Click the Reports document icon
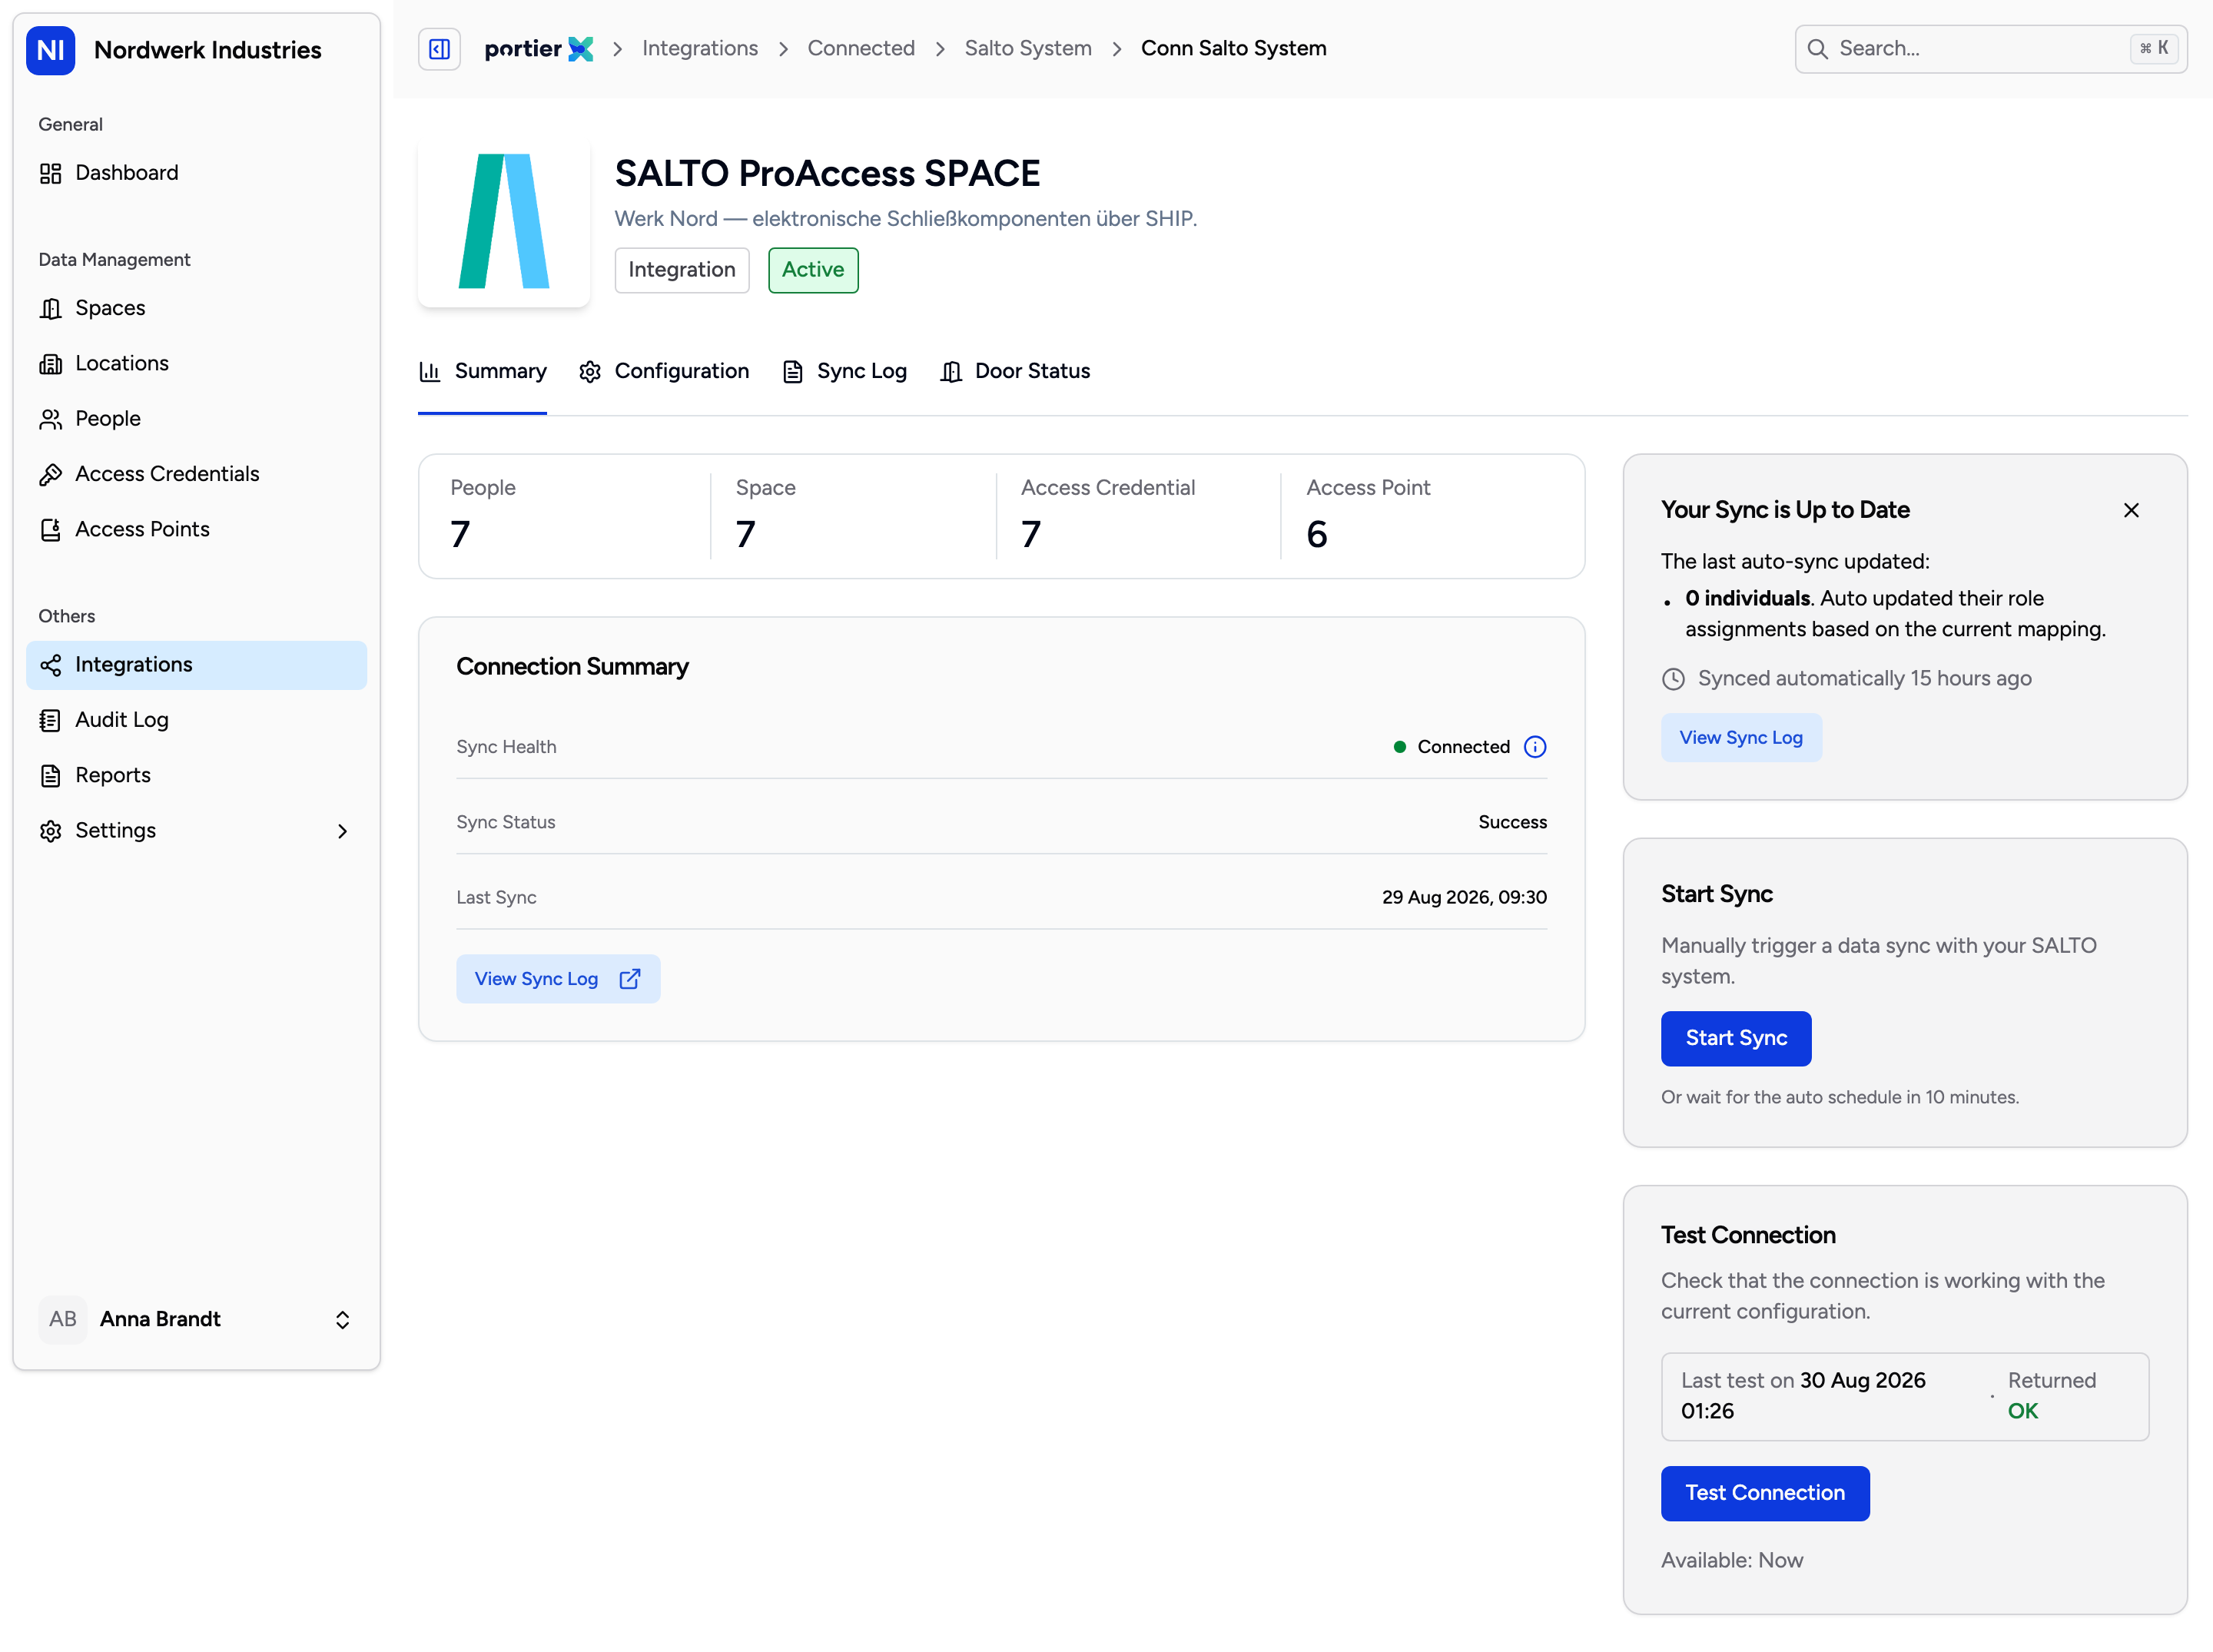This screenshot has width=2213, height=1652. 51,776
